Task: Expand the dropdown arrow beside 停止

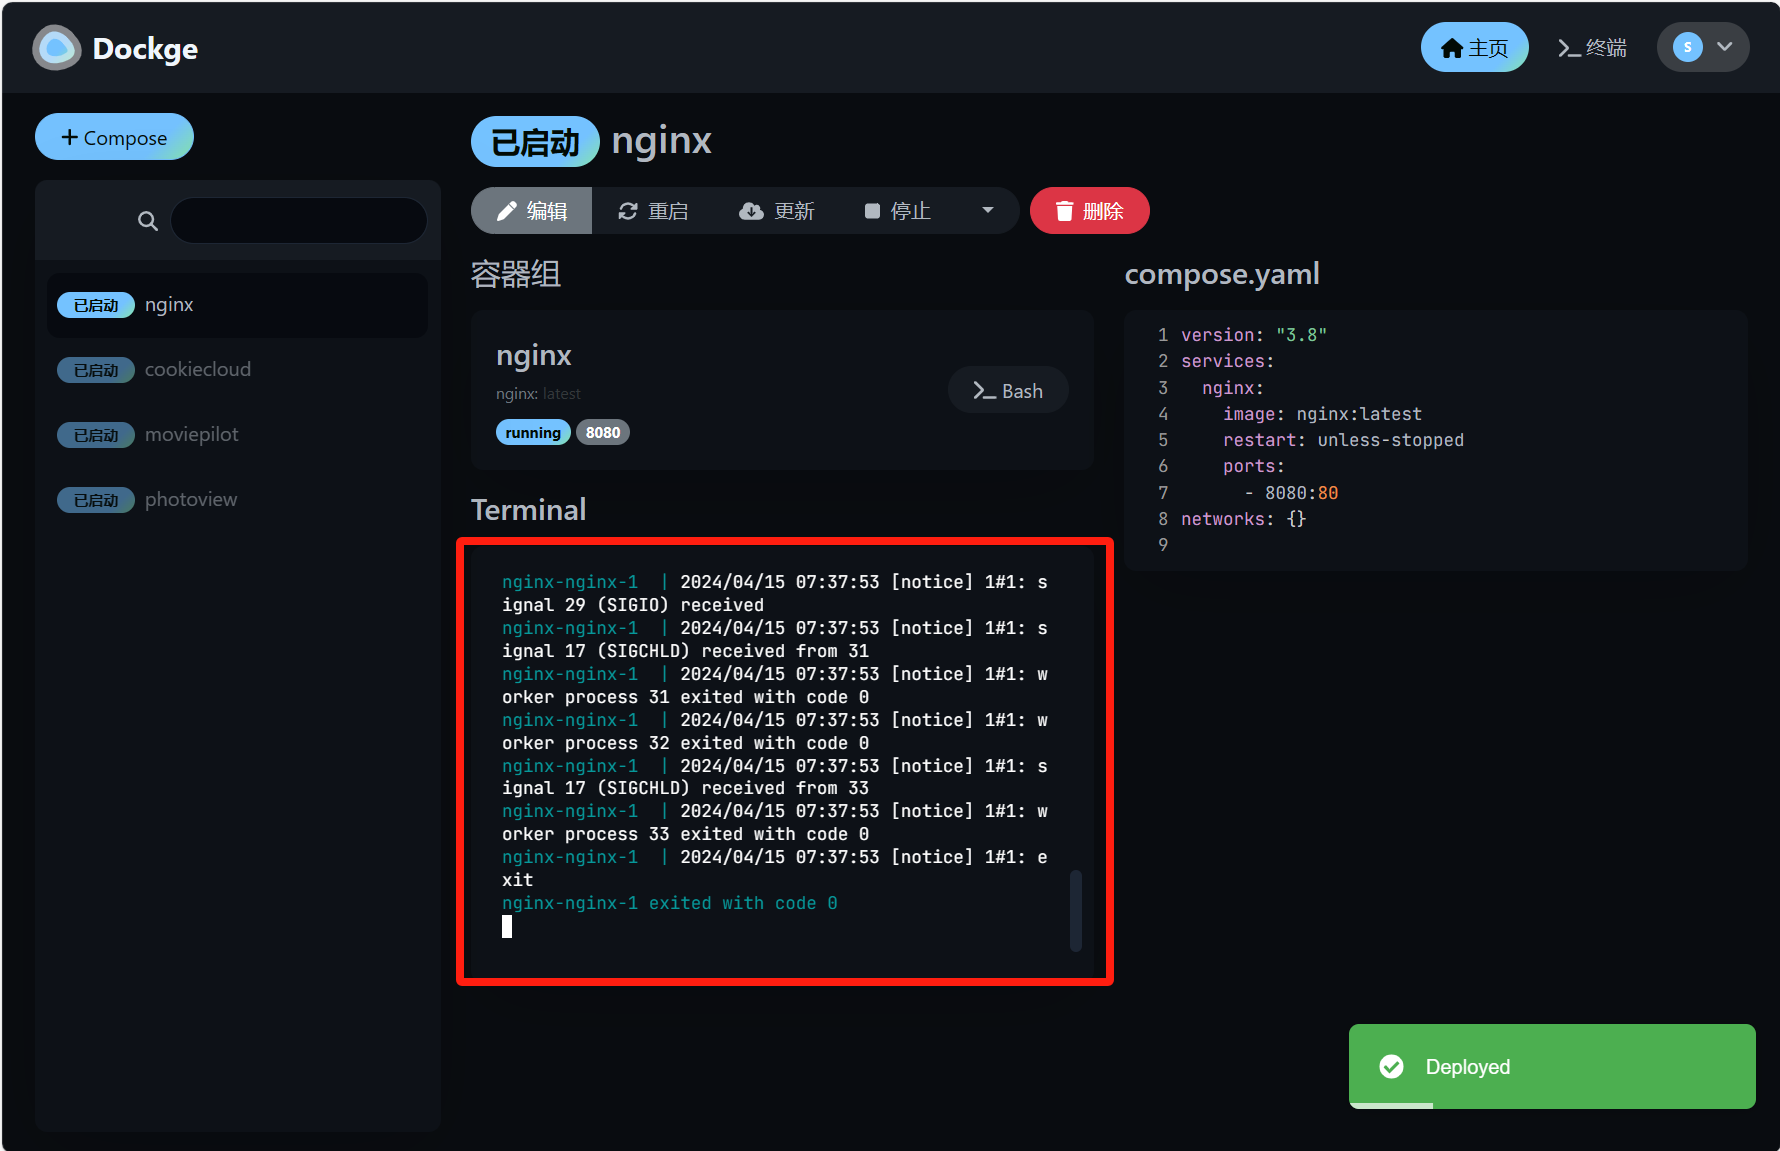Action: (x=988, y=210)
